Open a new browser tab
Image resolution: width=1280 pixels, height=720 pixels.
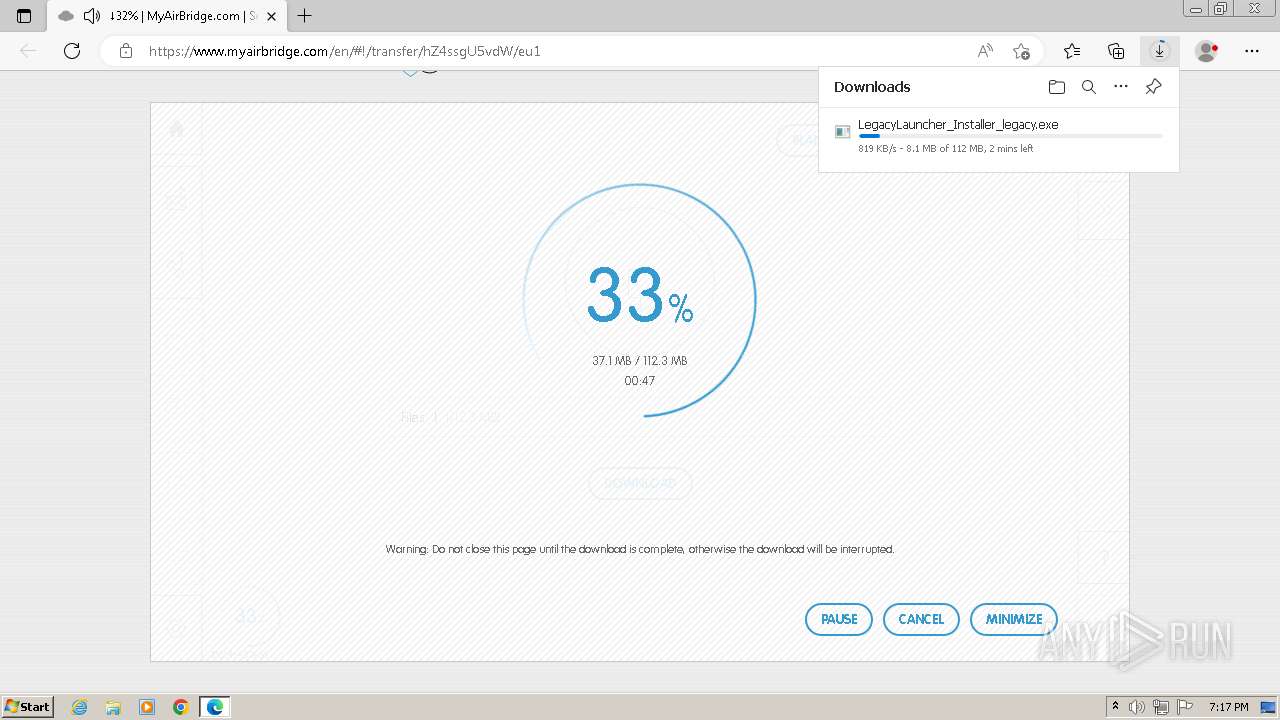(305, 16)
